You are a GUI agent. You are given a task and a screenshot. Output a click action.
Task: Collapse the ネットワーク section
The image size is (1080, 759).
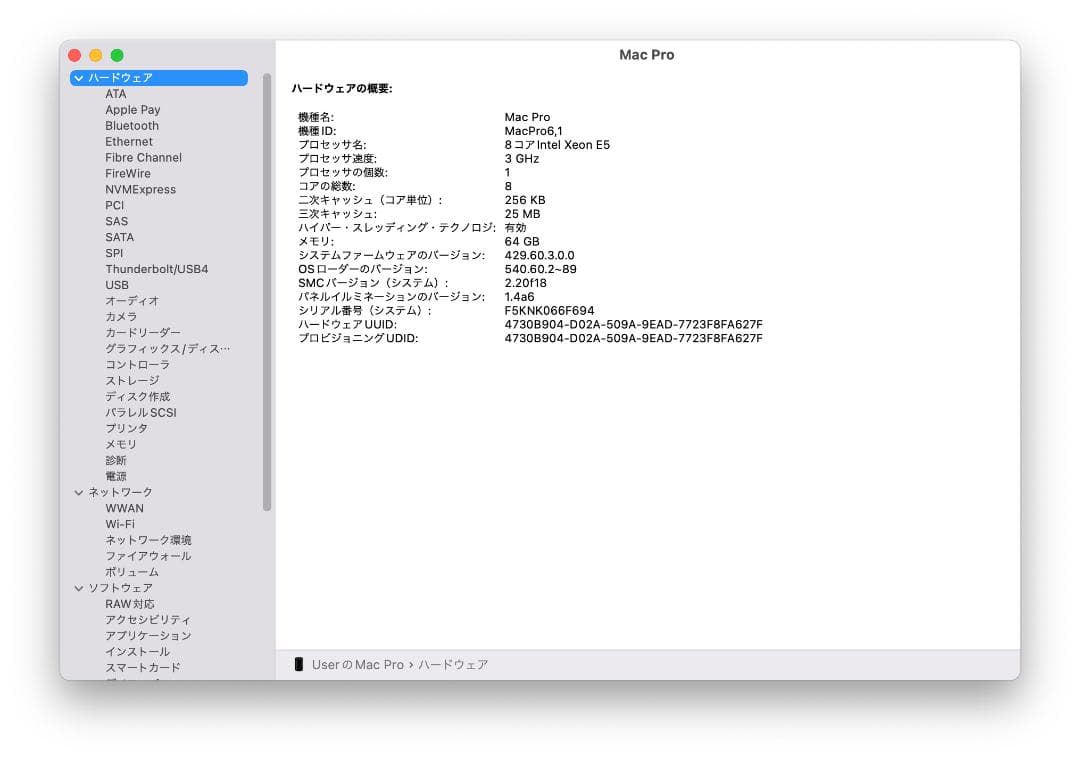tap(79, 492)
